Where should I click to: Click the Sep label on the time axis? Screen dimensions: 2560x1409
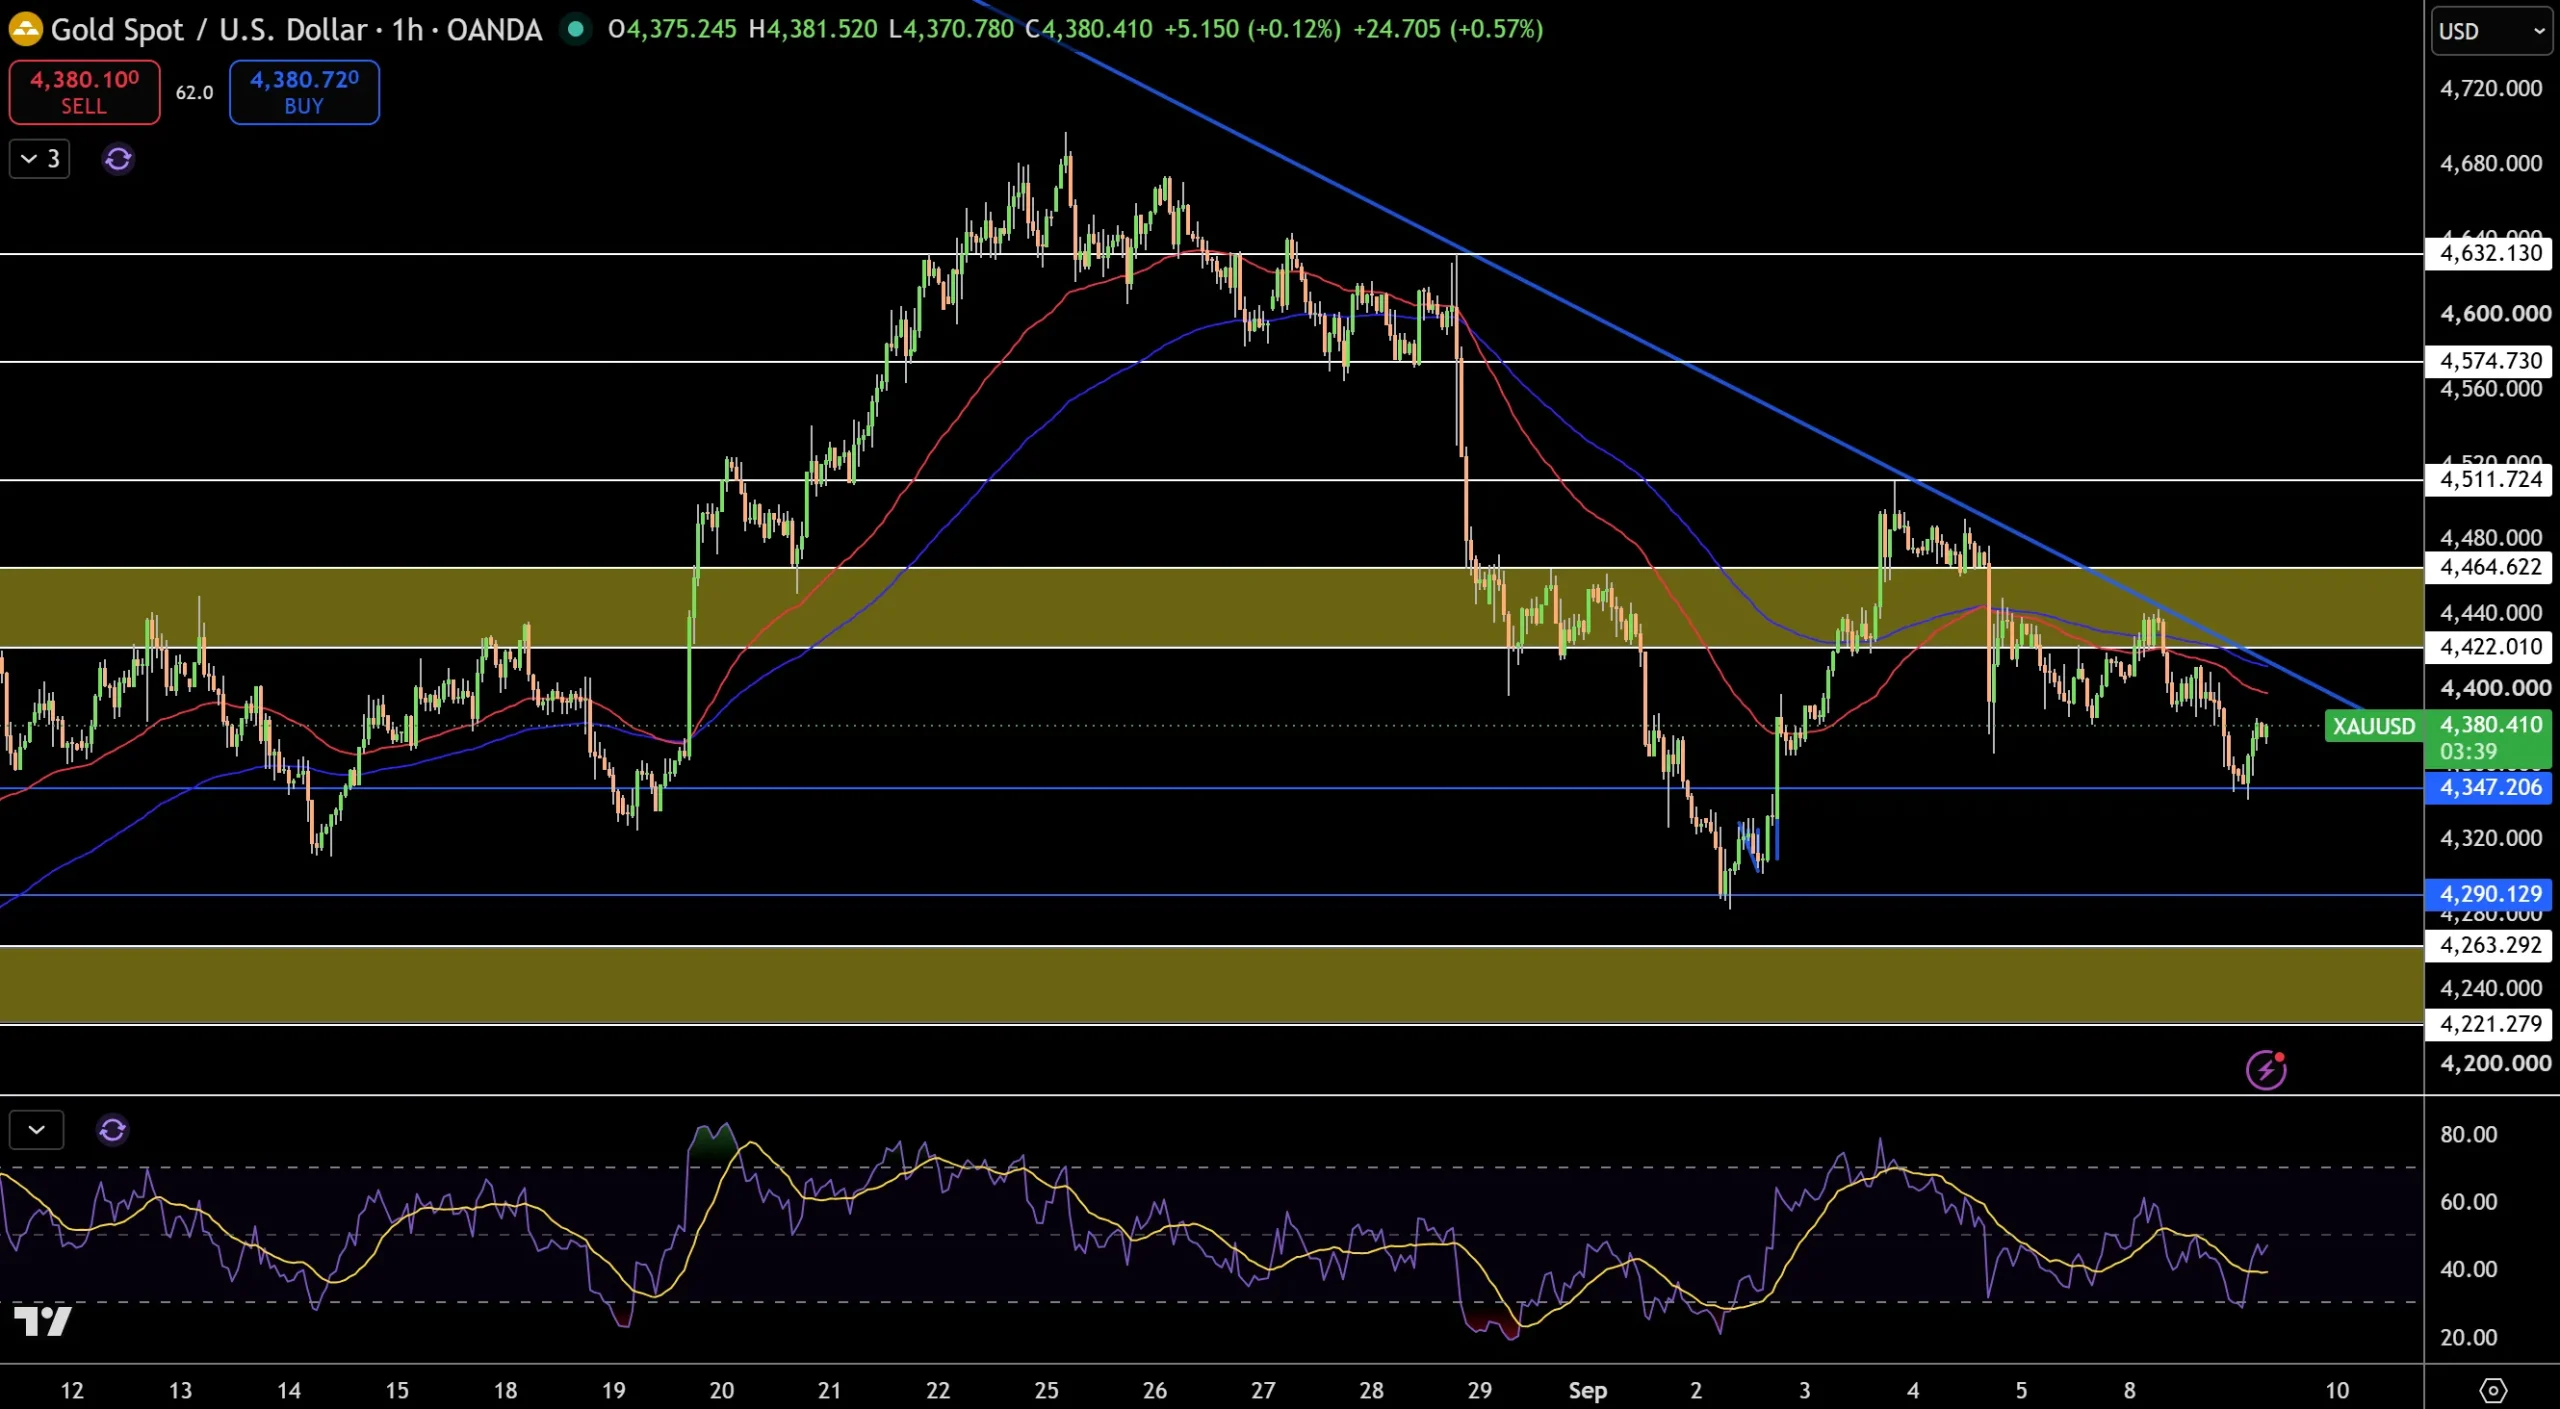coord(1588,1390)
